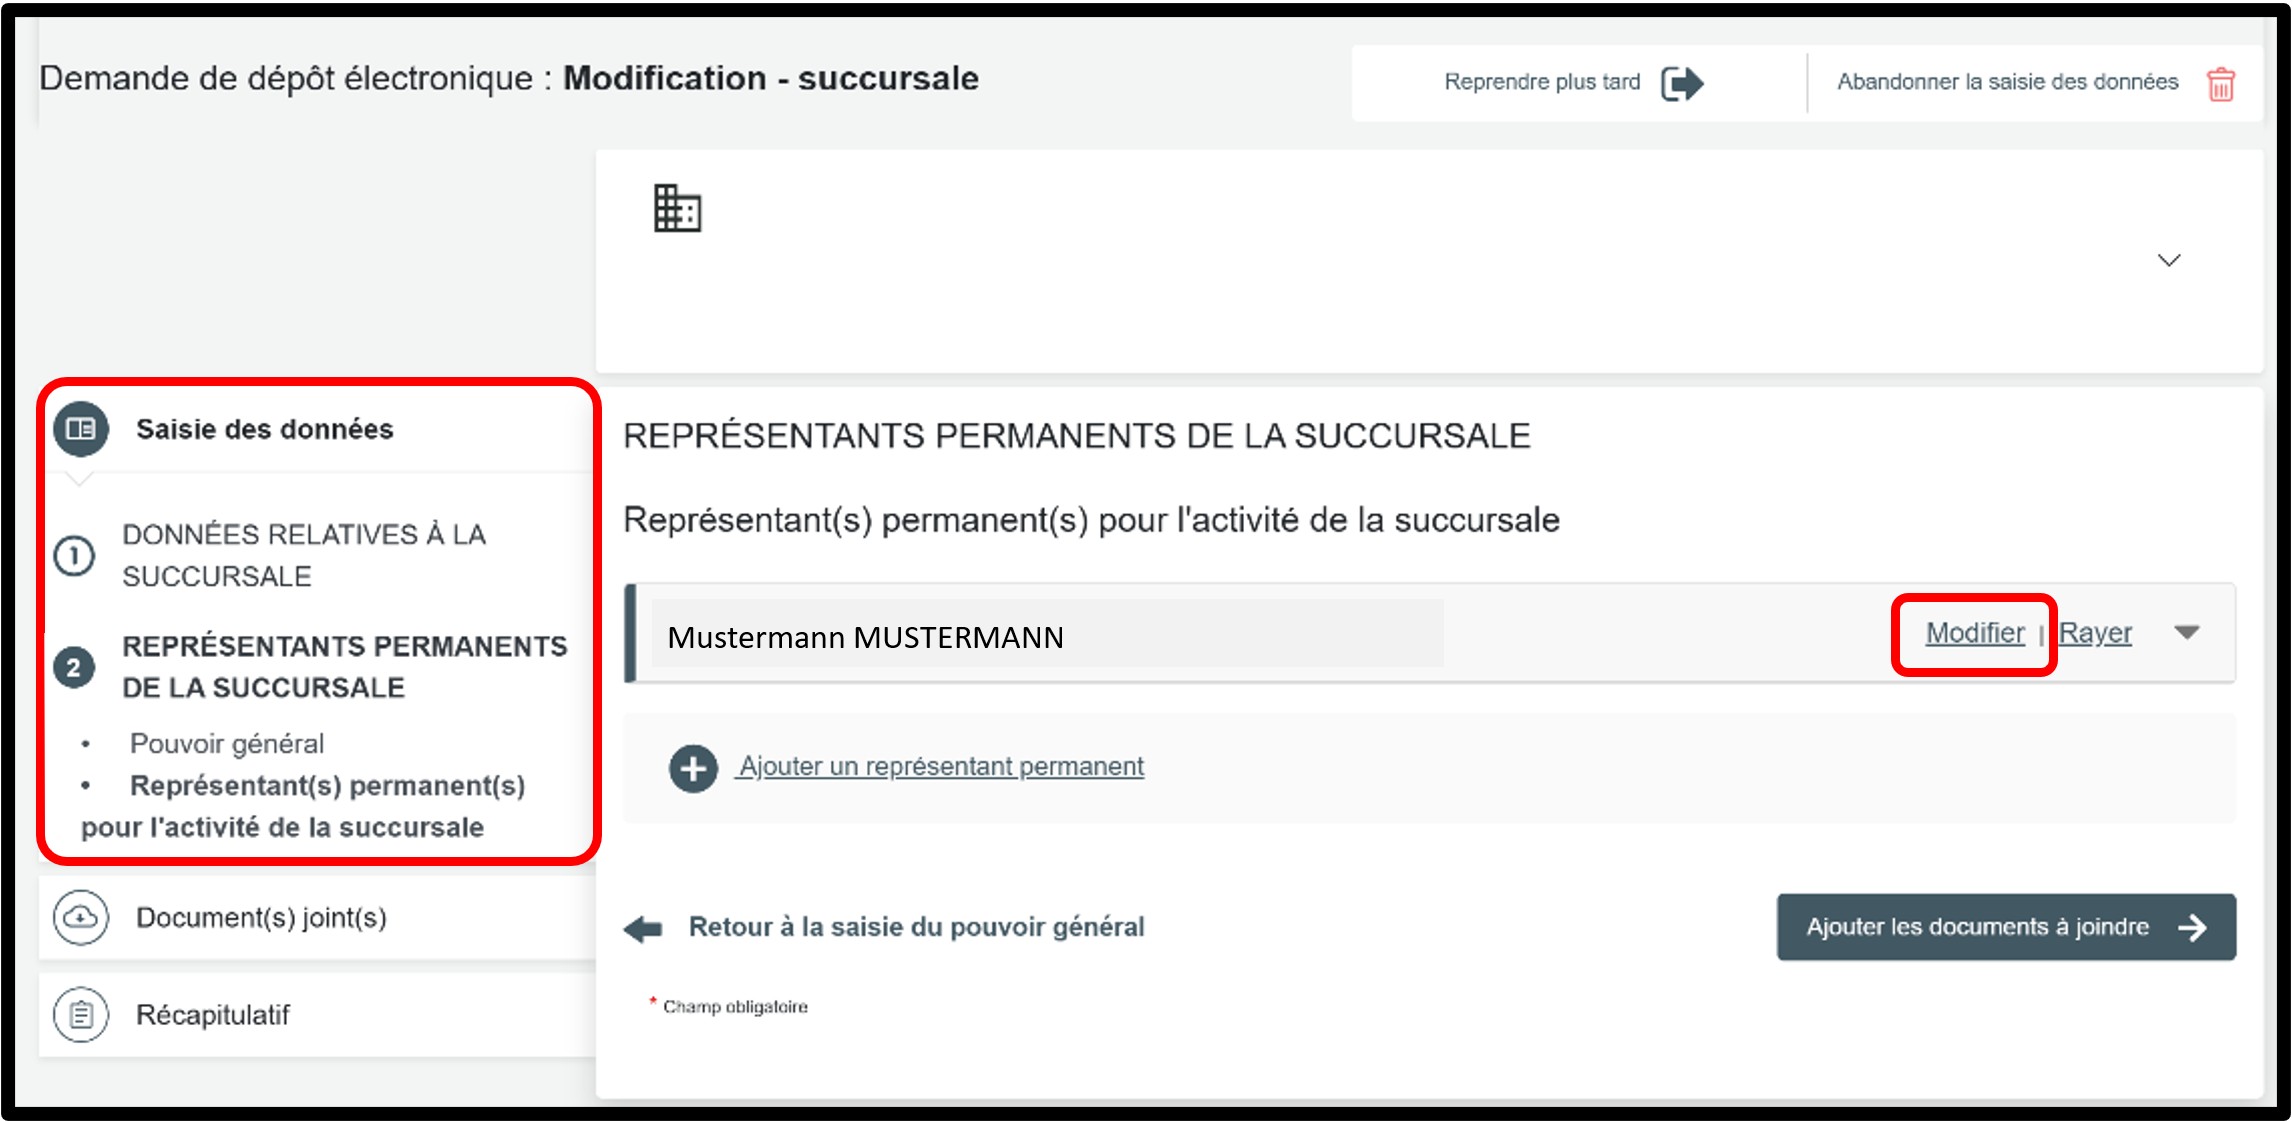Expand the Mustermann MUSTERMANN row arrow
2292x1121 pixels.
(x=2187, y=632)
